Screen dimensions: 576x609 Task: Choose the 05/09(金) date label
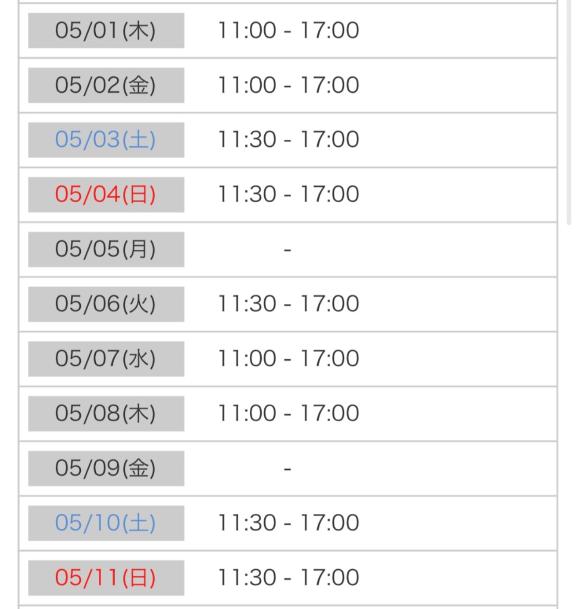(106, 468)
